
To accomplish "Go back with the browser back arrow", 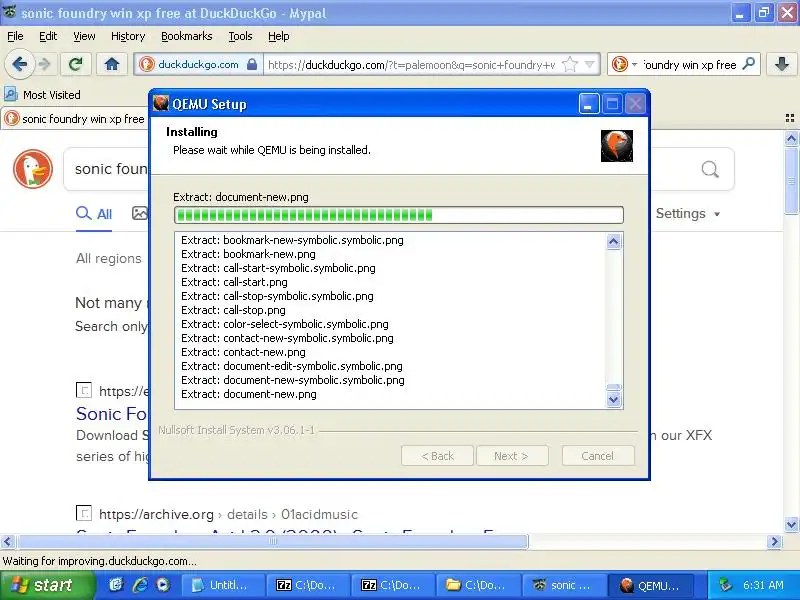I will pos(20,64).
